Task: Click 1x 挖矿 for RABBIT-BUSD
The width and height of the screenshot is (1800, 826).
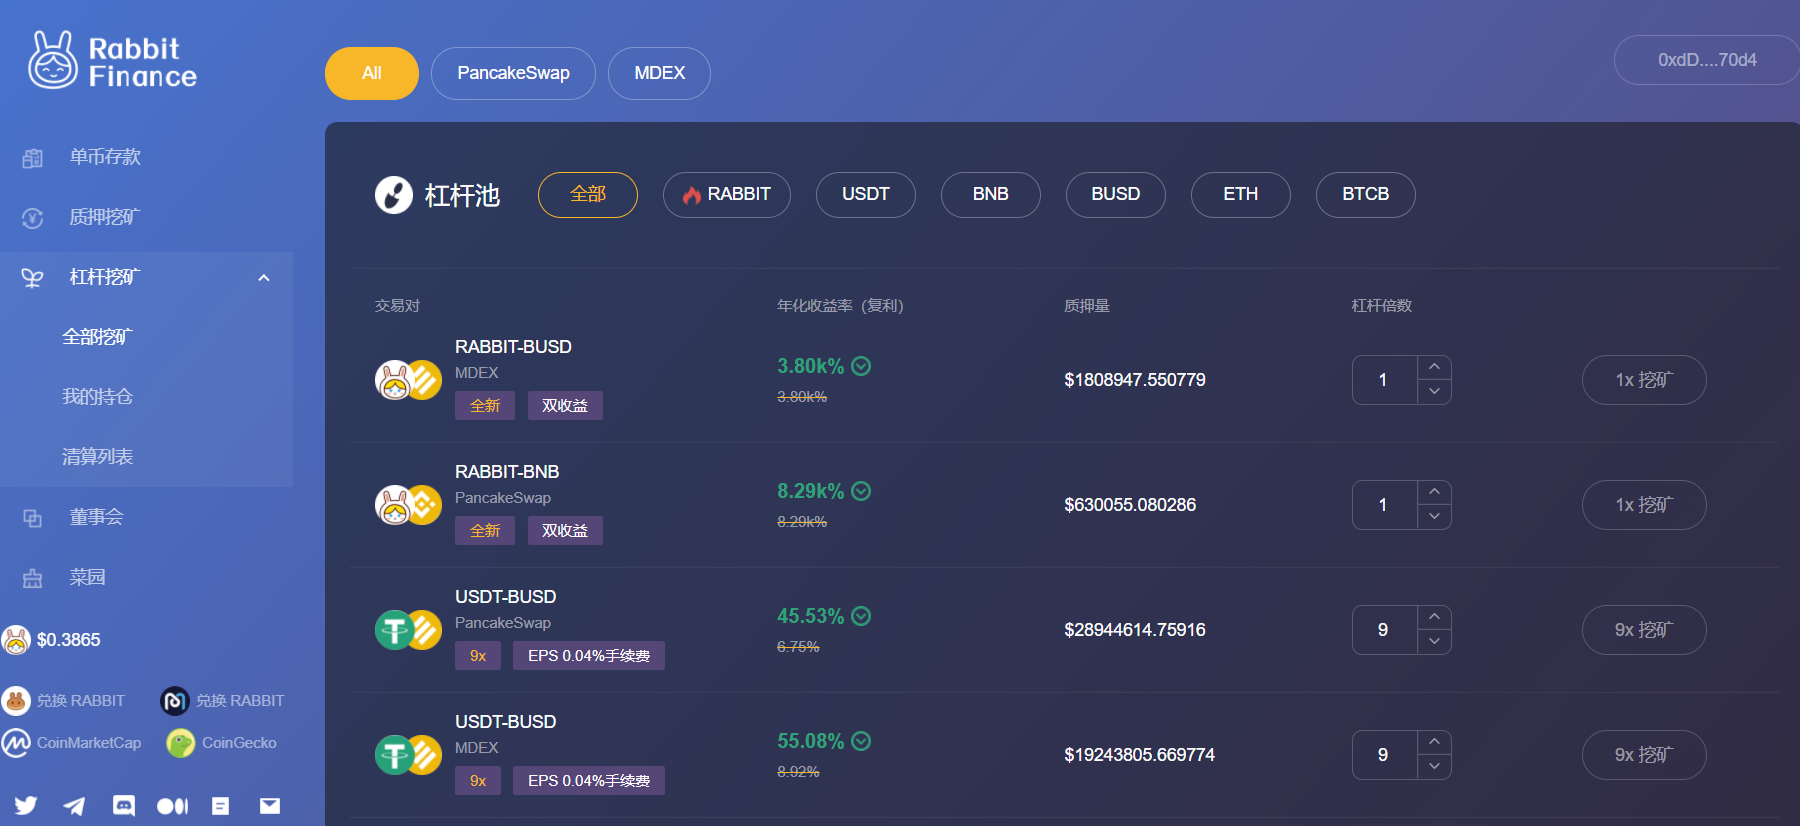Action: pyautogui.click(x=1644, y=380)
